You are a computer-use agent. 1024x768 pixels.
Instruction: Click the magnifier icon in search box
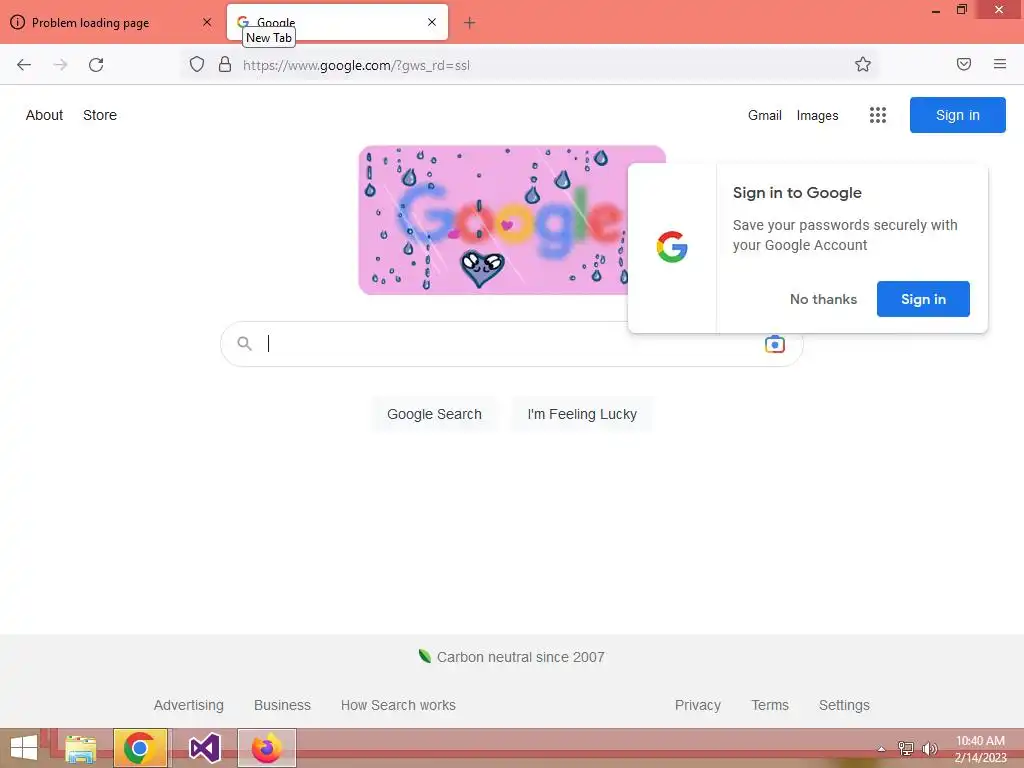[x=244, y=344]
